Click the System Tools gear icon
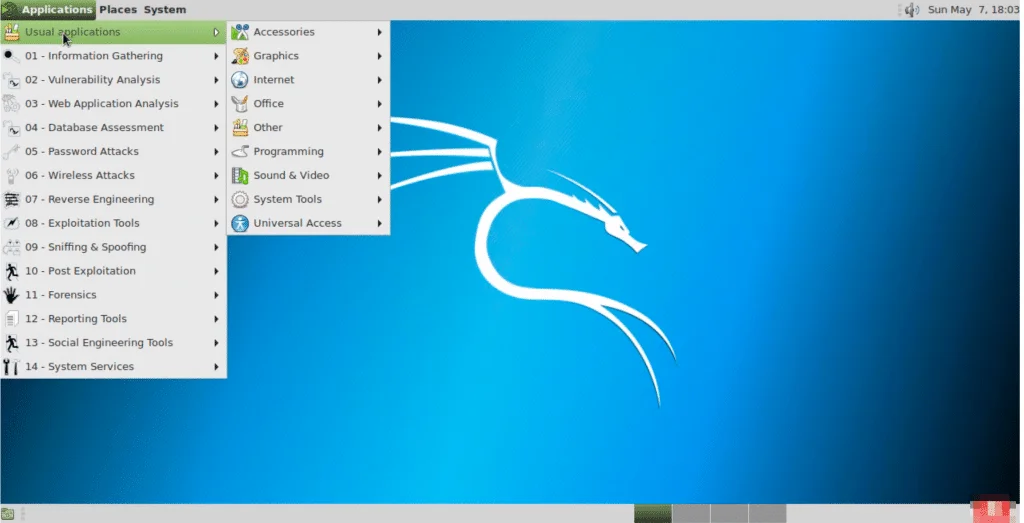1024x523 pixels. click(x=240, y=200)
